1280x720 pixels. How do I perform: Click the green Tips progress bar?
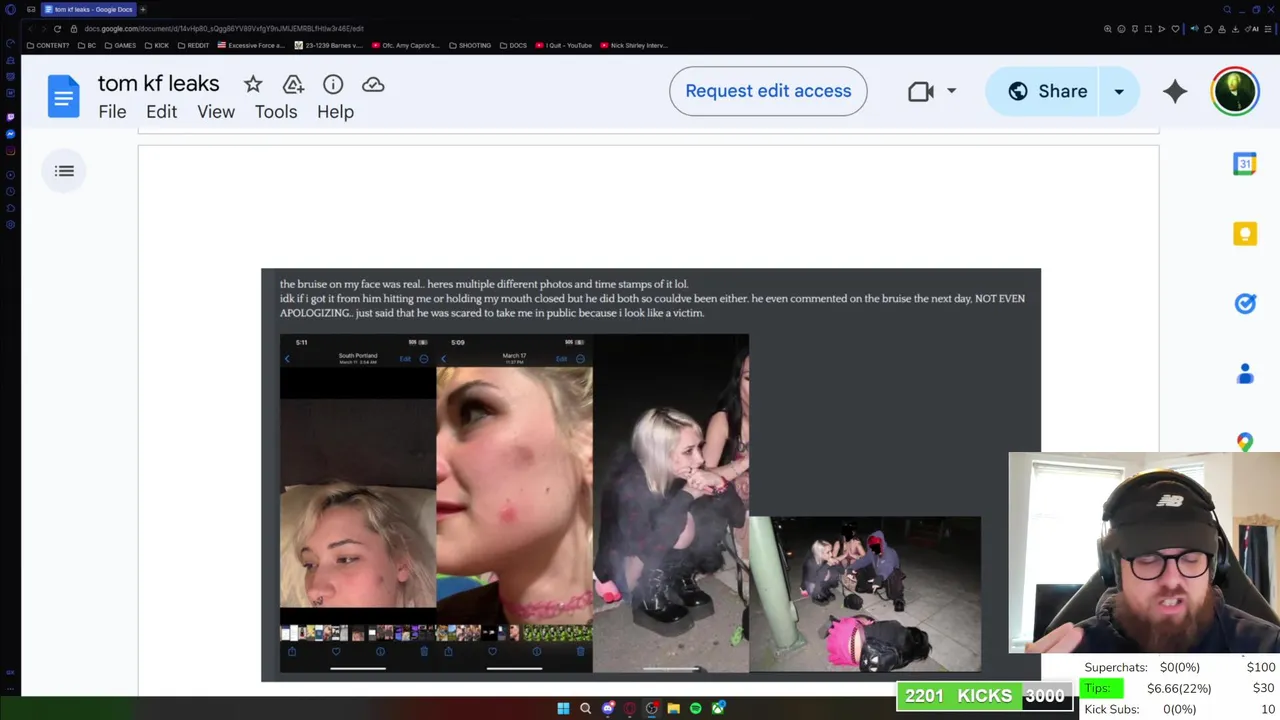[x=1102, y=688]
